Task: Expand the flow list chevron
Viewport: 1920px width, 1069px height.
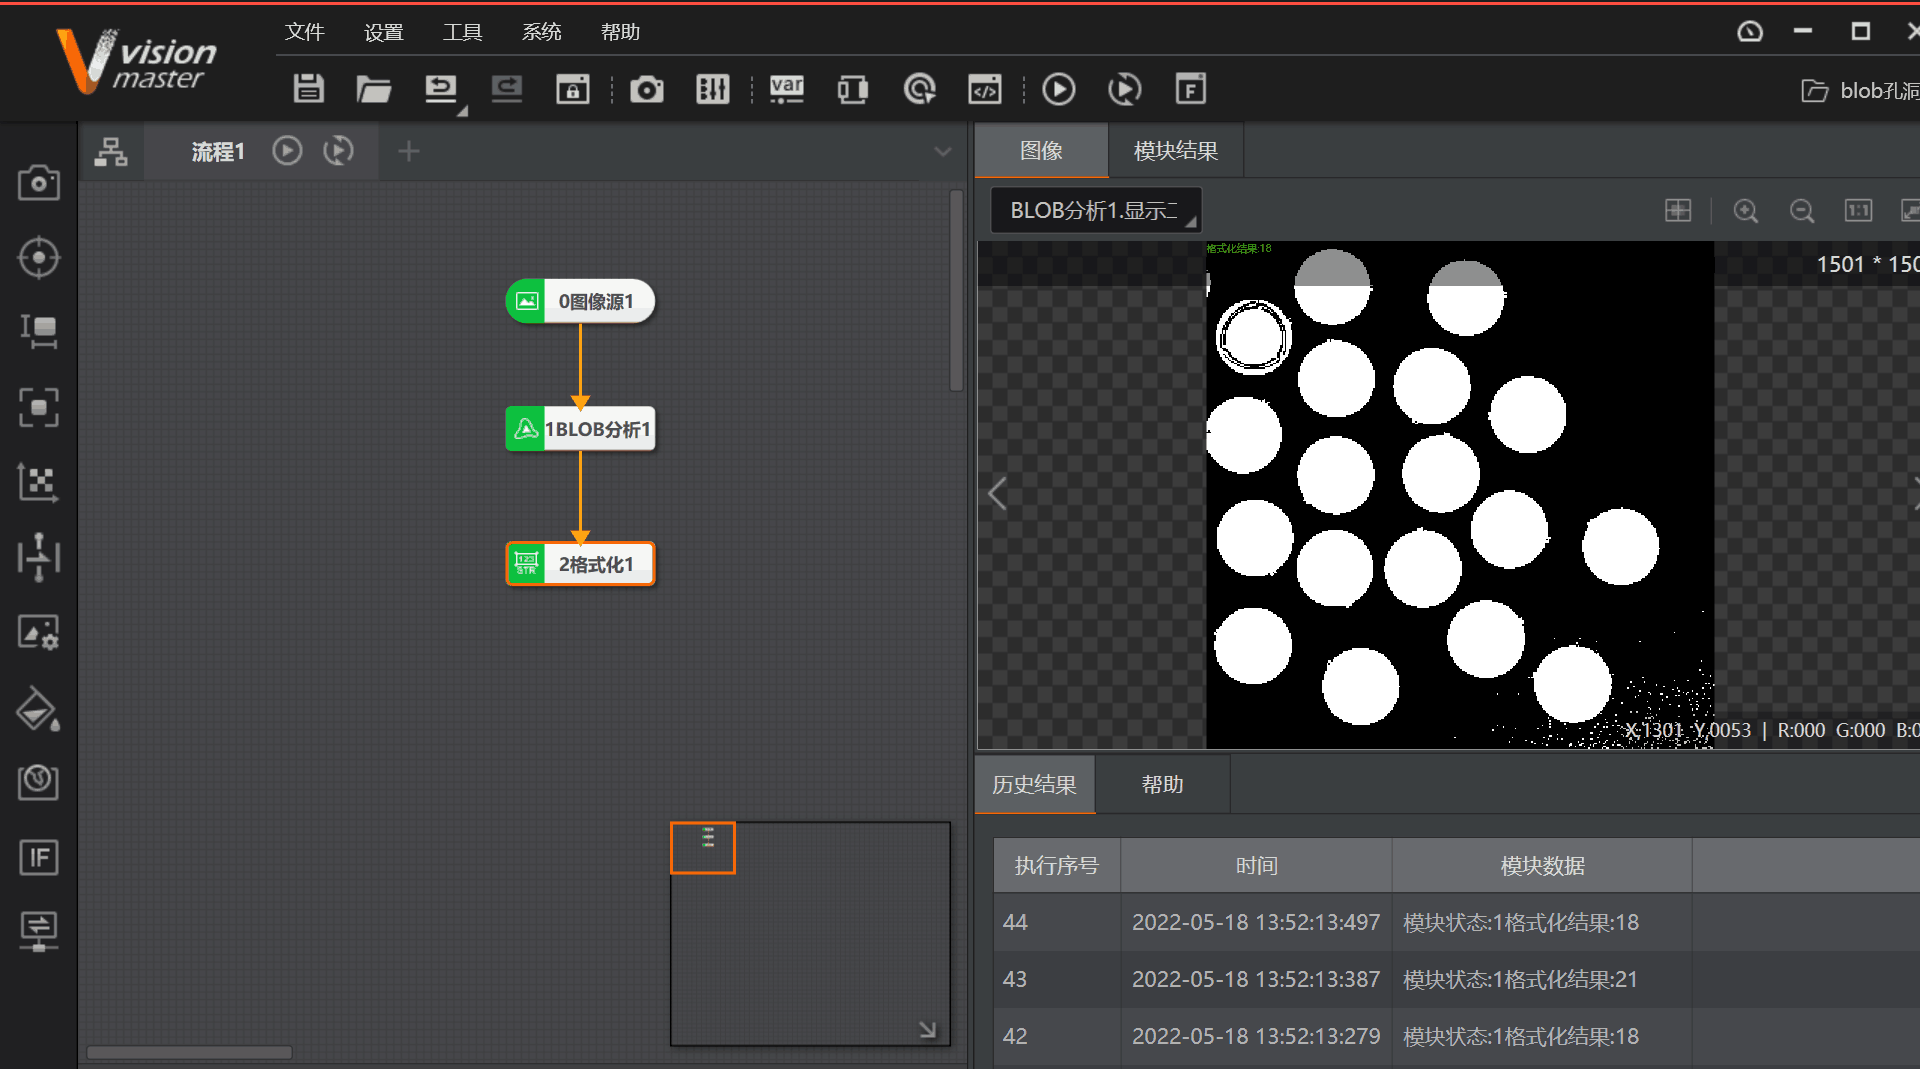Action: tap(942, 152)
